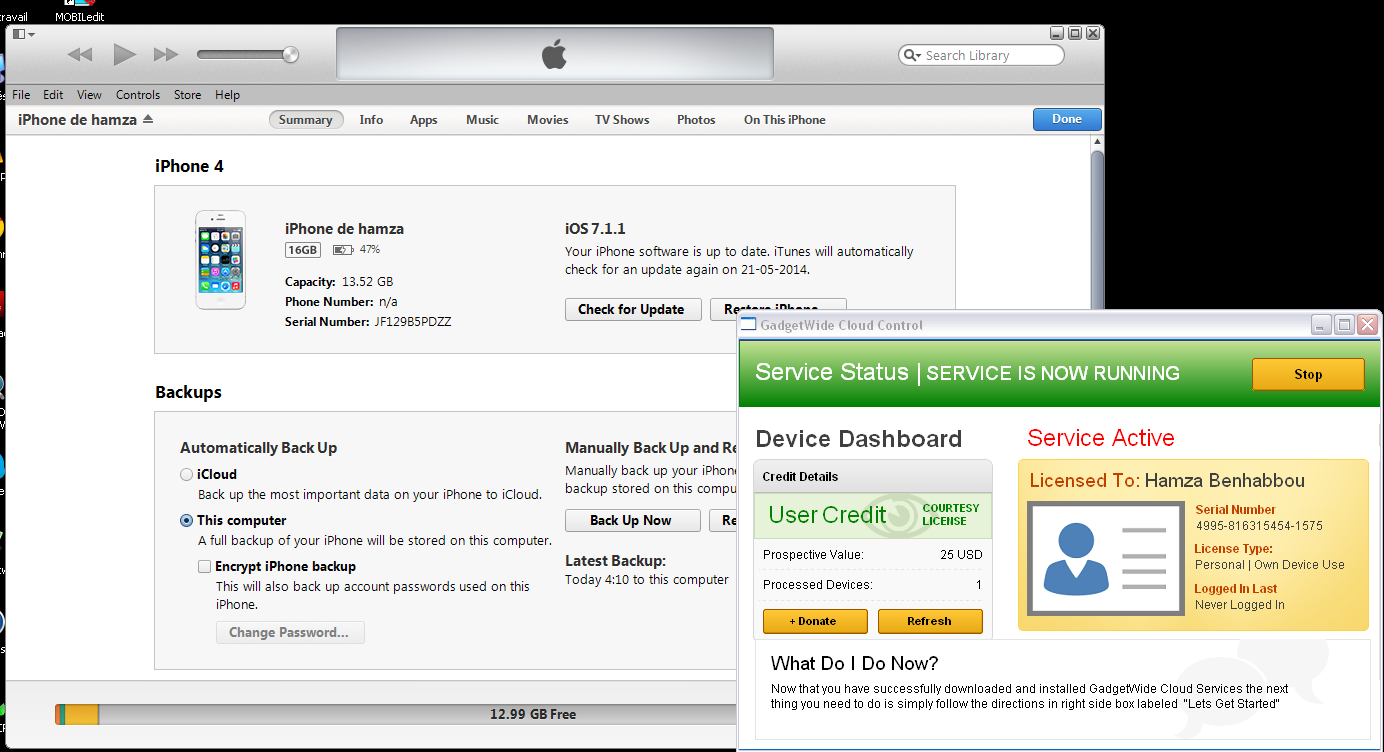Click the 16GB capacity badge

pyautogui.click(x=302, y=250)
